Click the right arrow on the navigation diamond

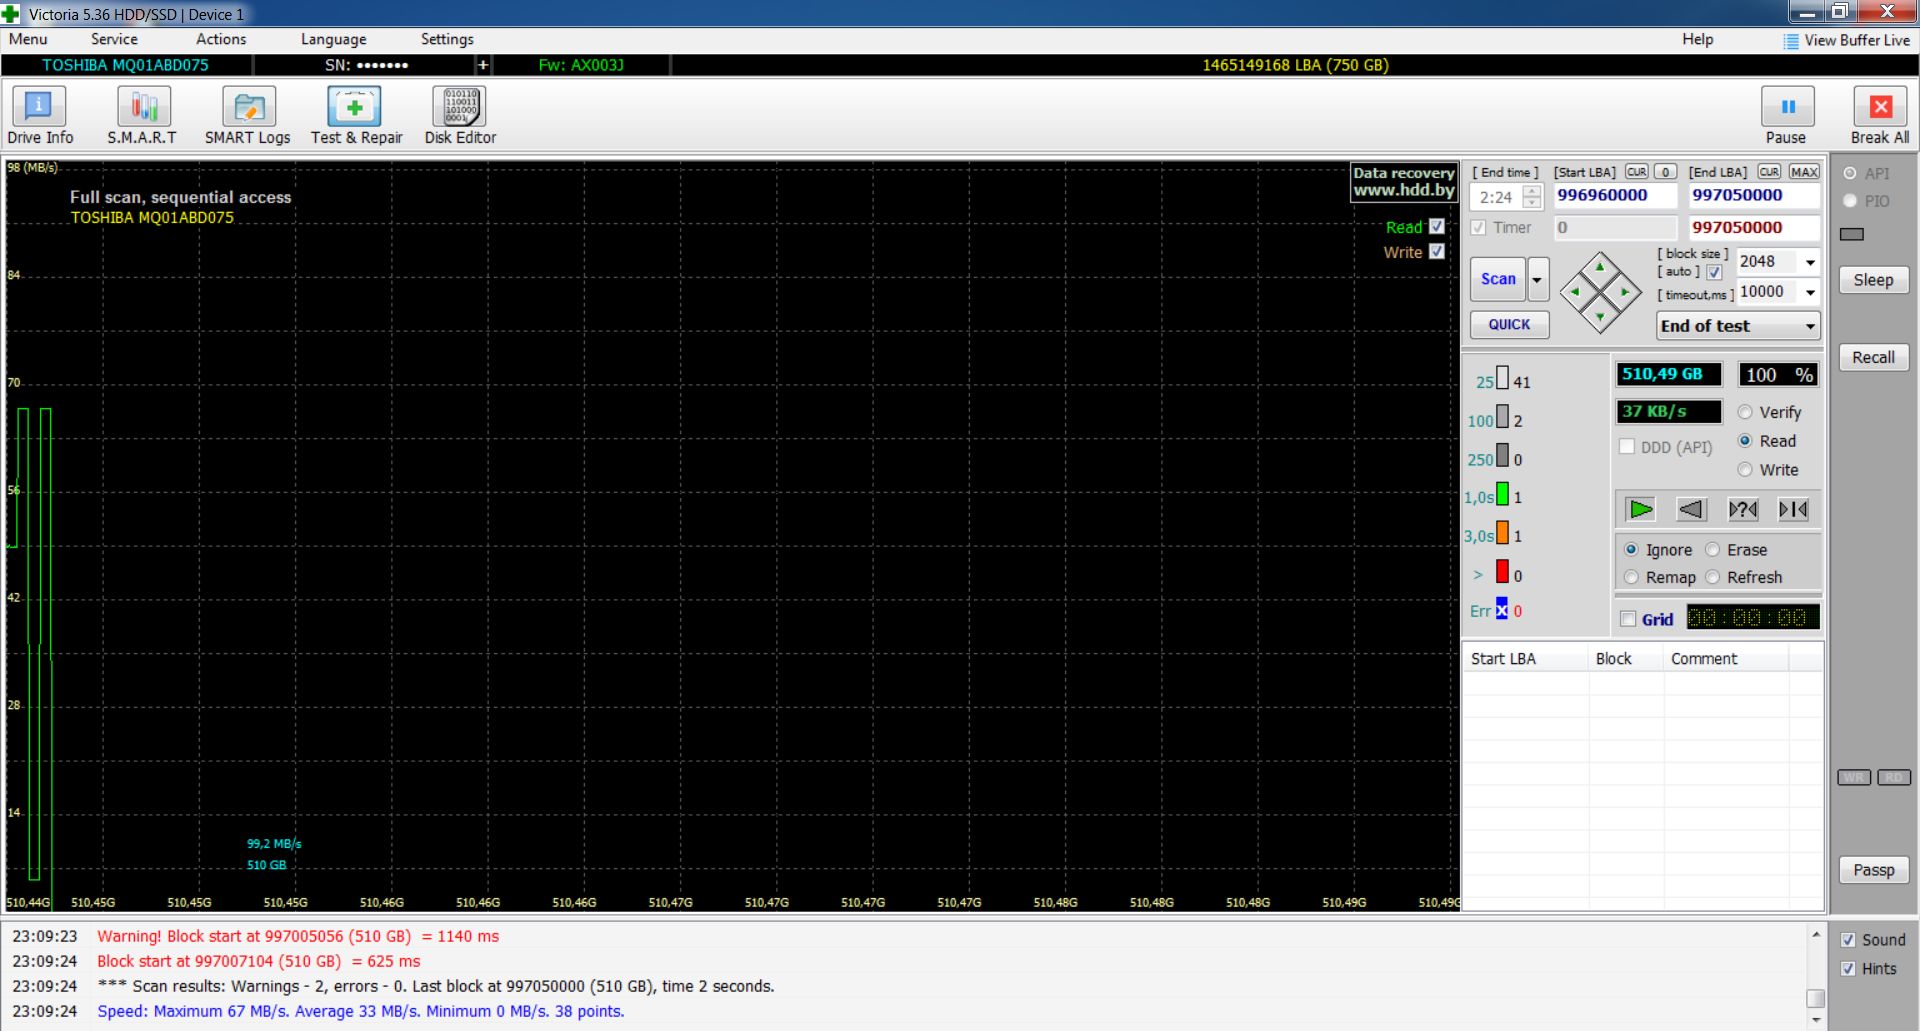pyautogui.click(x=1625, y=292)
